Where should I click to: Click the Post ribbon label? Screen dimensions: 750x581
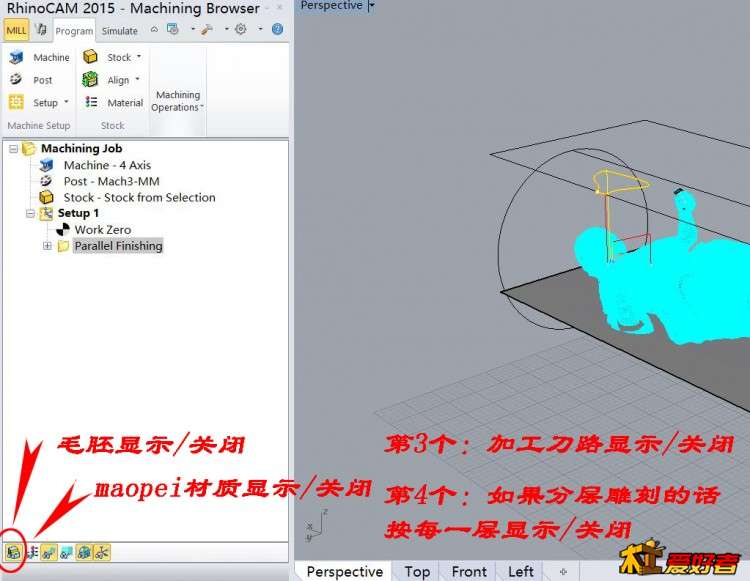[43, 80]
